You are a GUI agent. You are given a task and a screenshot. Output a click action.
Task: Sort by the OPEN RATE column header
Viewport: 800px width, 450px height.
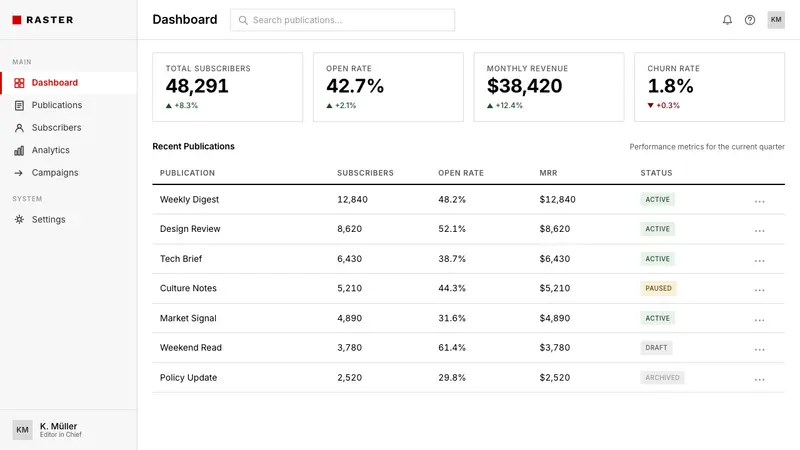[x=461, y=173]
